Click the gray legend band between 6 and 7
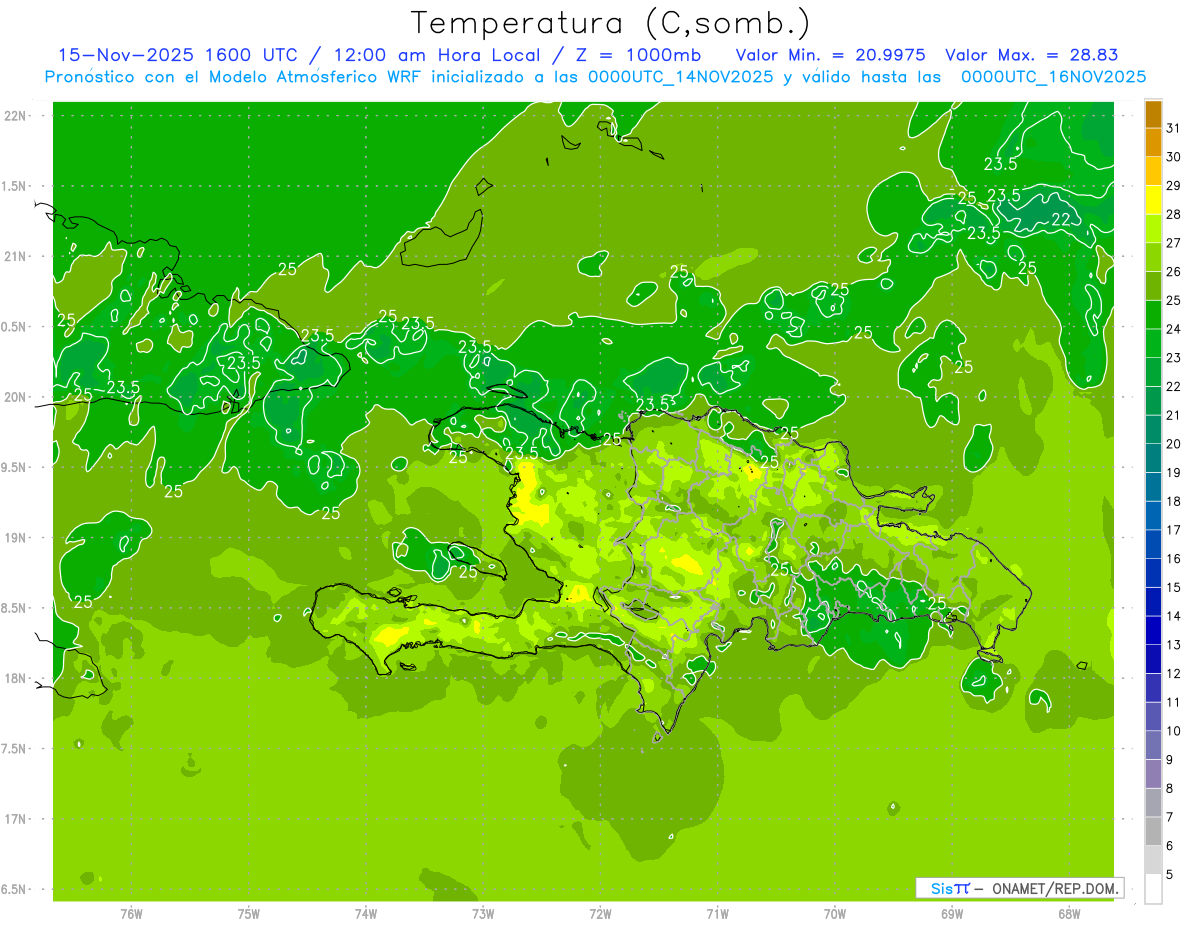 pos(1153,831)
